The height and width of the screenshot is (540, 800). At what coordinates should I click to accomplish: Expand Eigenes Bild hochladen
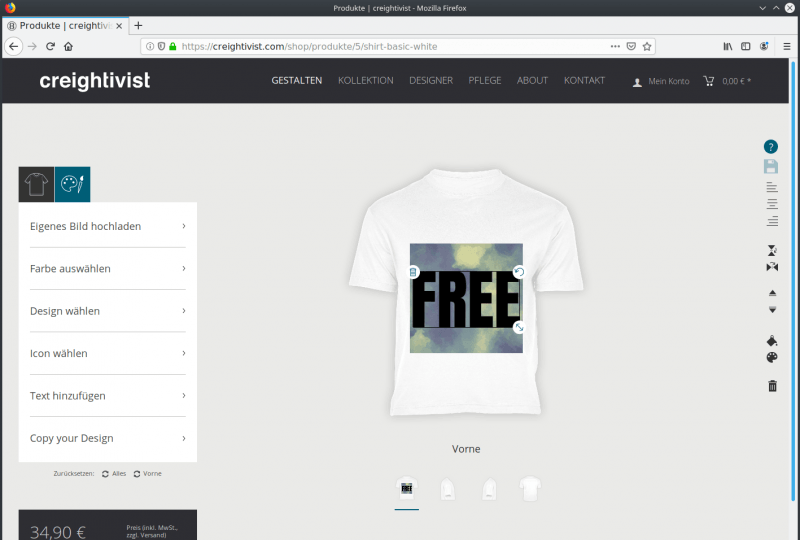(108, 226)
